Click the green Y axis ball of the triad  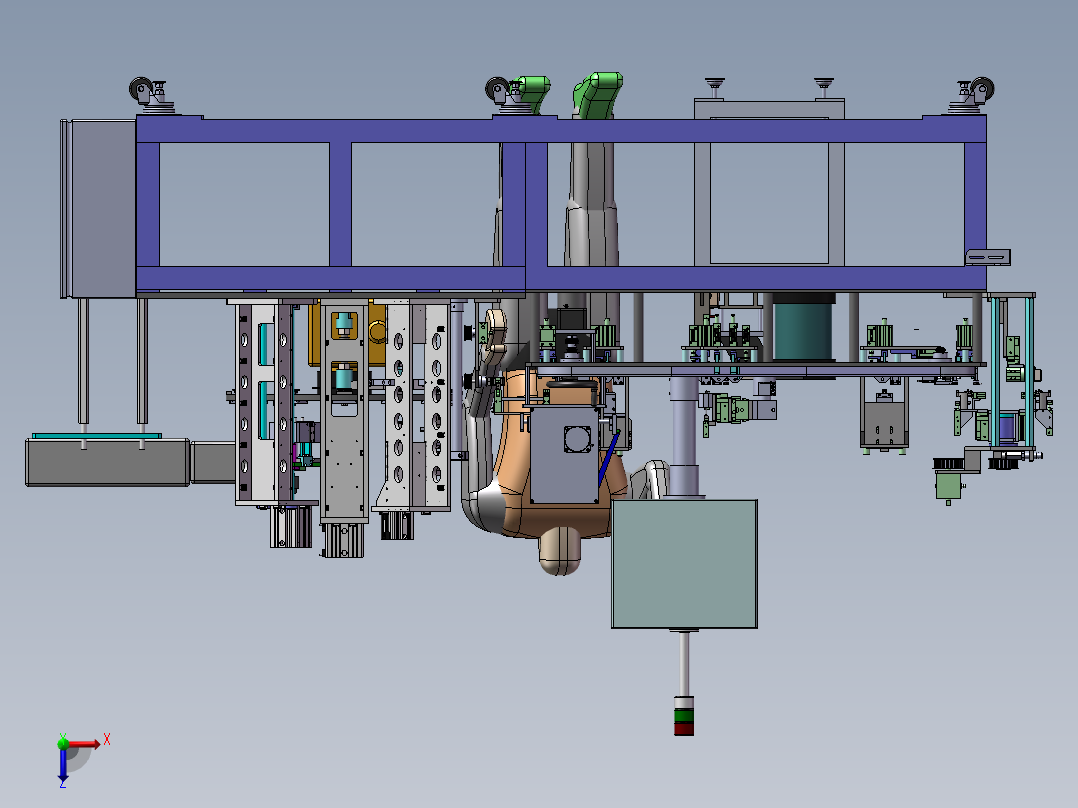point(63,743)
